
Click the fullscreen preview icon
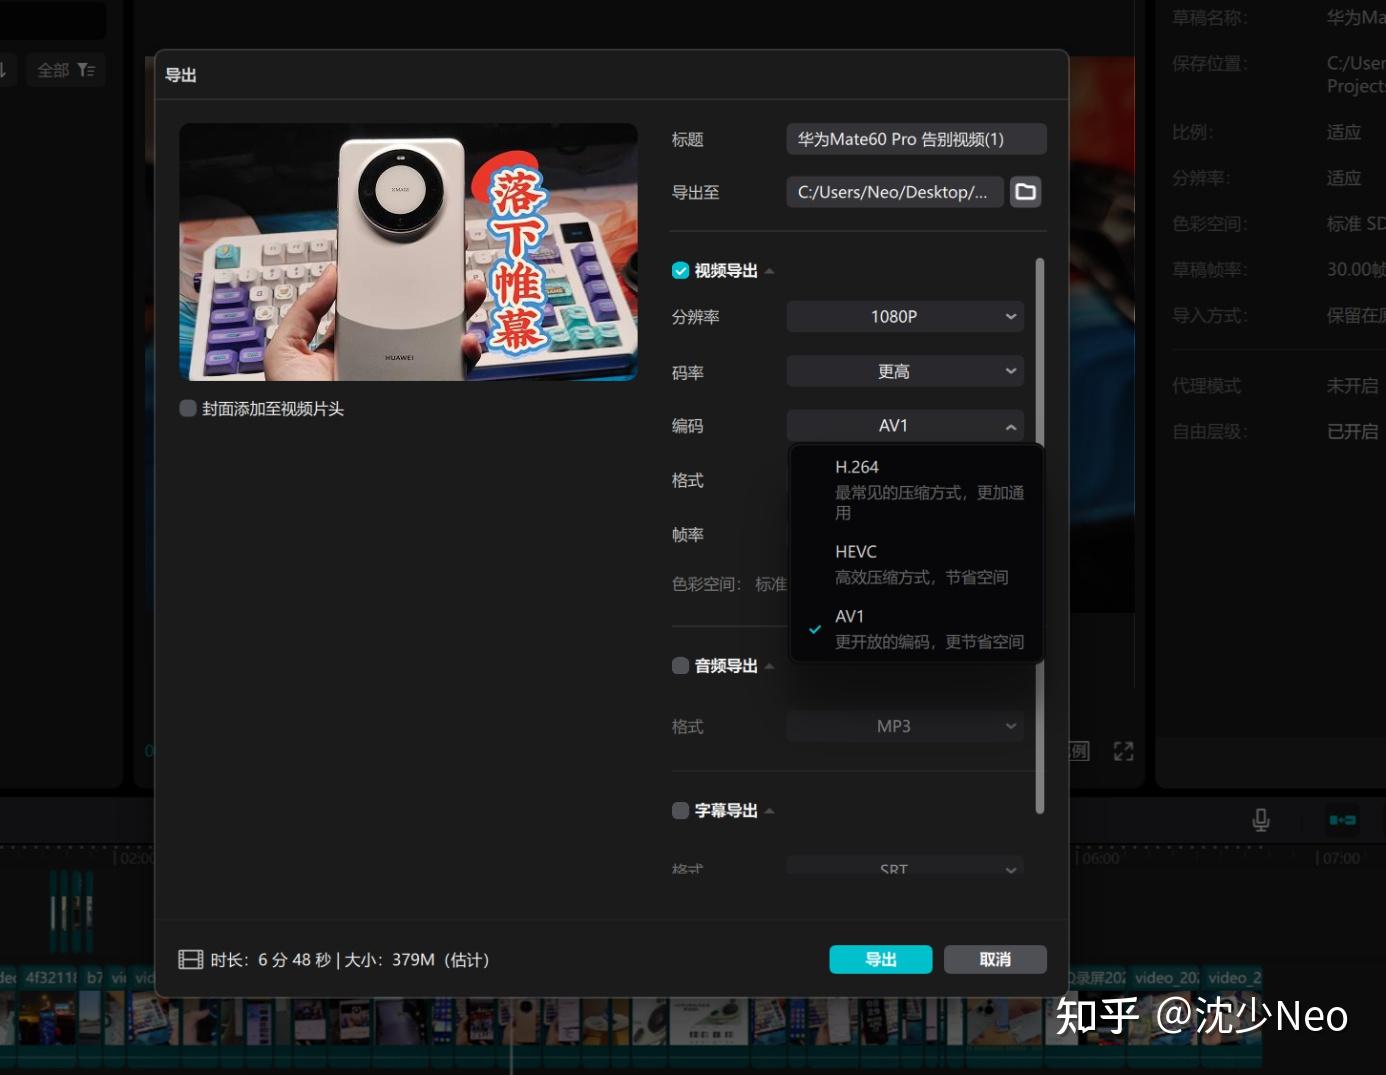pyautogui.click(x=1123, y=751)
